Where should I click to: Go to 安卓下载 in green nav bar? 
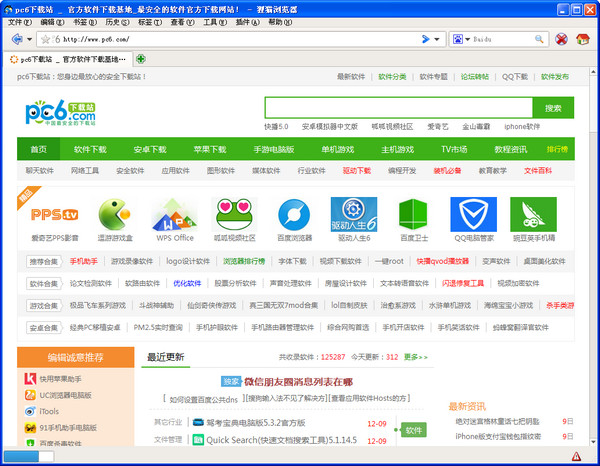150,149
